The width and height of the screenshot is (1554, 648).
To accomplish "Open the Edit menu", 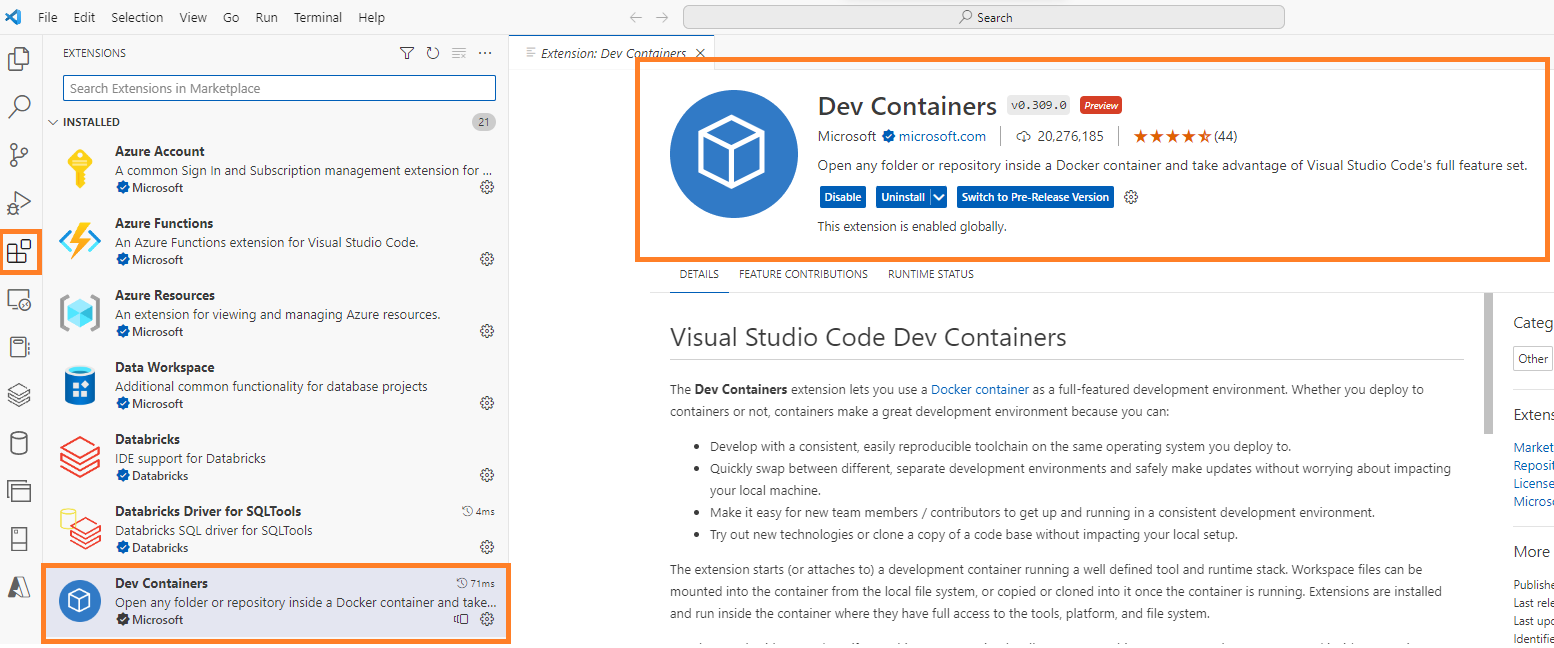I will coord(84,17).
